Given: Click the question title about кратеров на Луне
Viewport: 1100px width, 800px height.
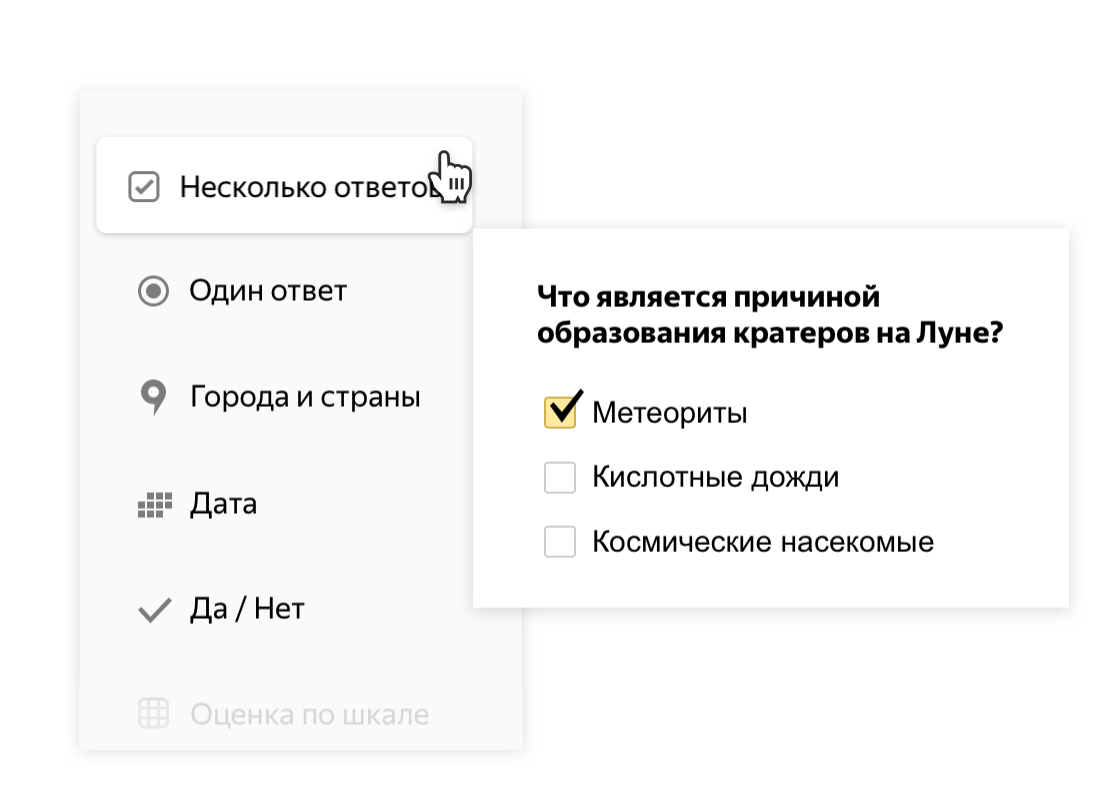Looking at the screenshot, I should [x=770, y=314].
